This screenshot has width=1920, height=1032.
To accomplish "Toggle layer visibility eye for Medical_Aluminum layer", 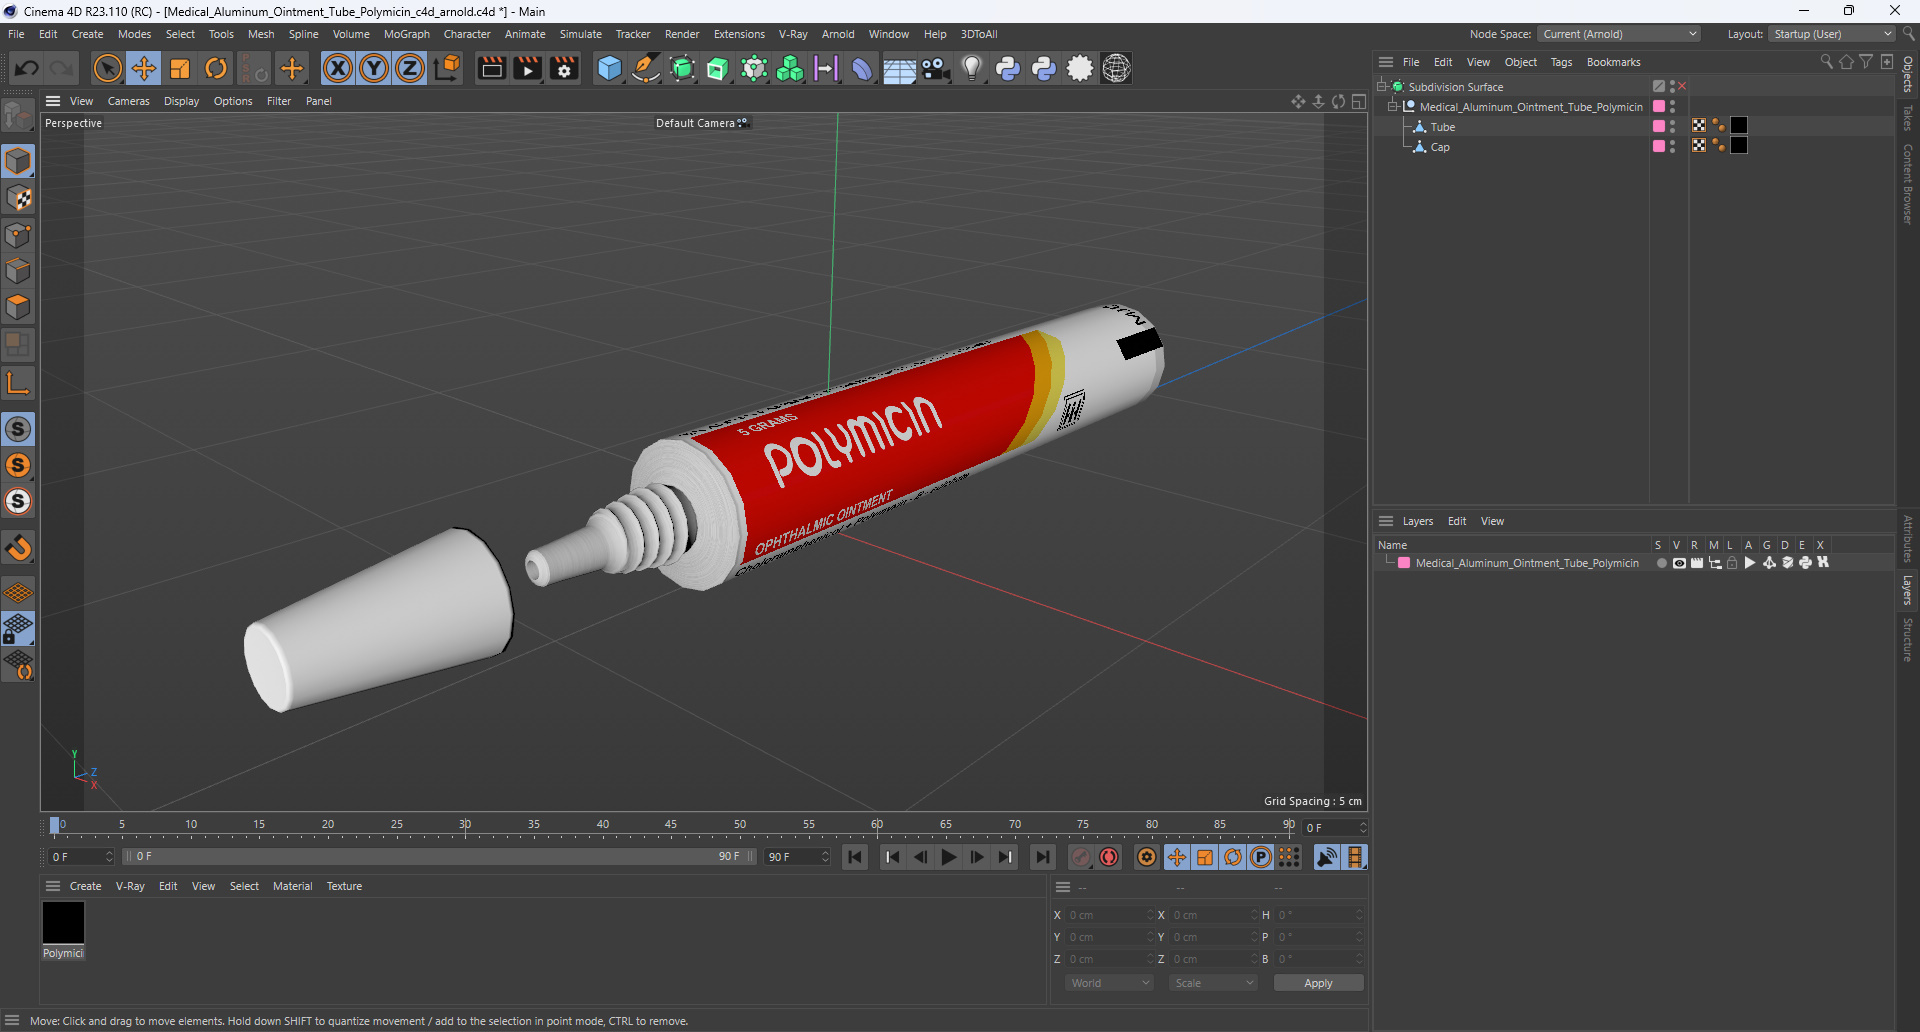I will click(1679, 563).
